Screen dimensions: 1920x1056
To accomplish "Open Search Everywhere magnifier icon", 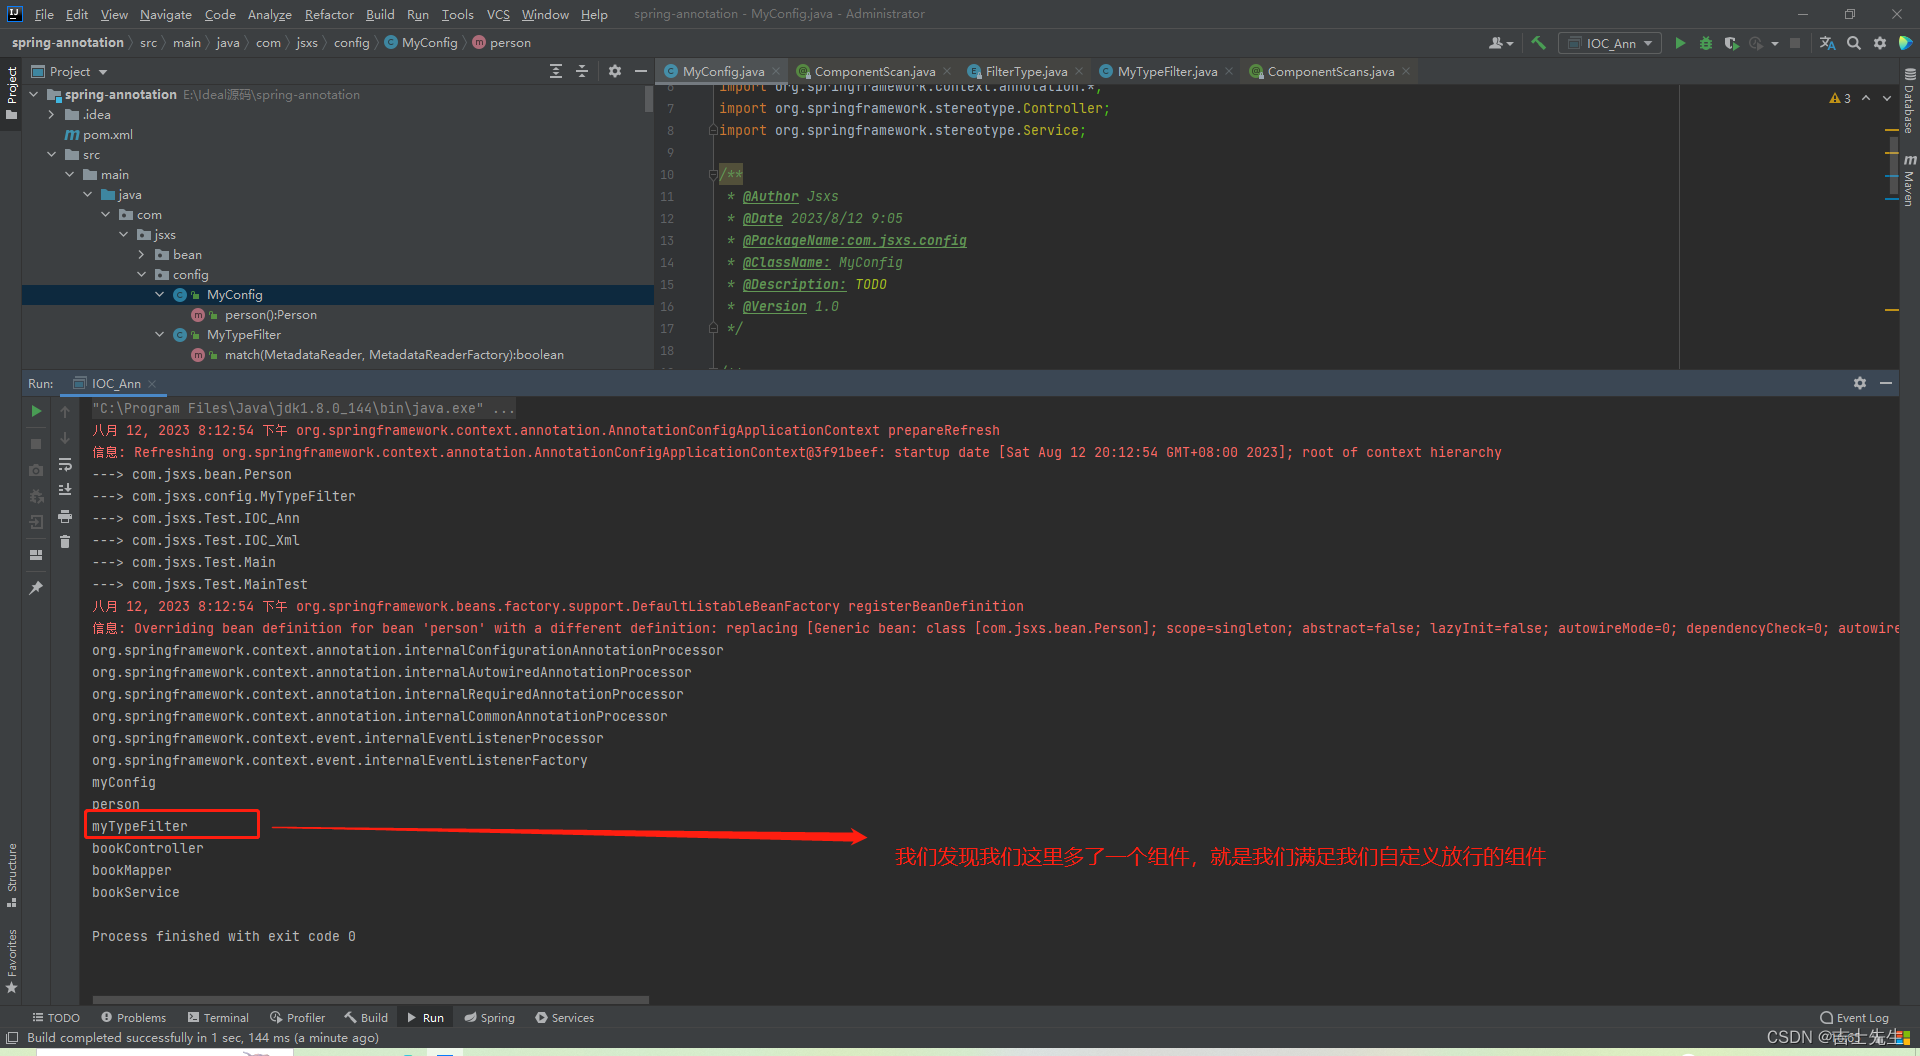I will coord(1854,43).
